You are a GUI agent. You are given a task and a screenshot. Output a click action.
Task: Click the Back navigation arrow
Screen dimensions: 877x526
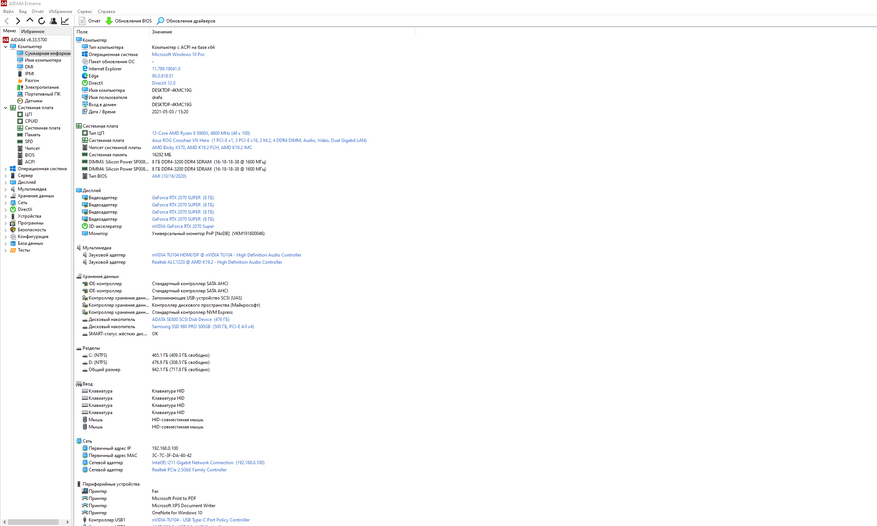click(7, 21)
